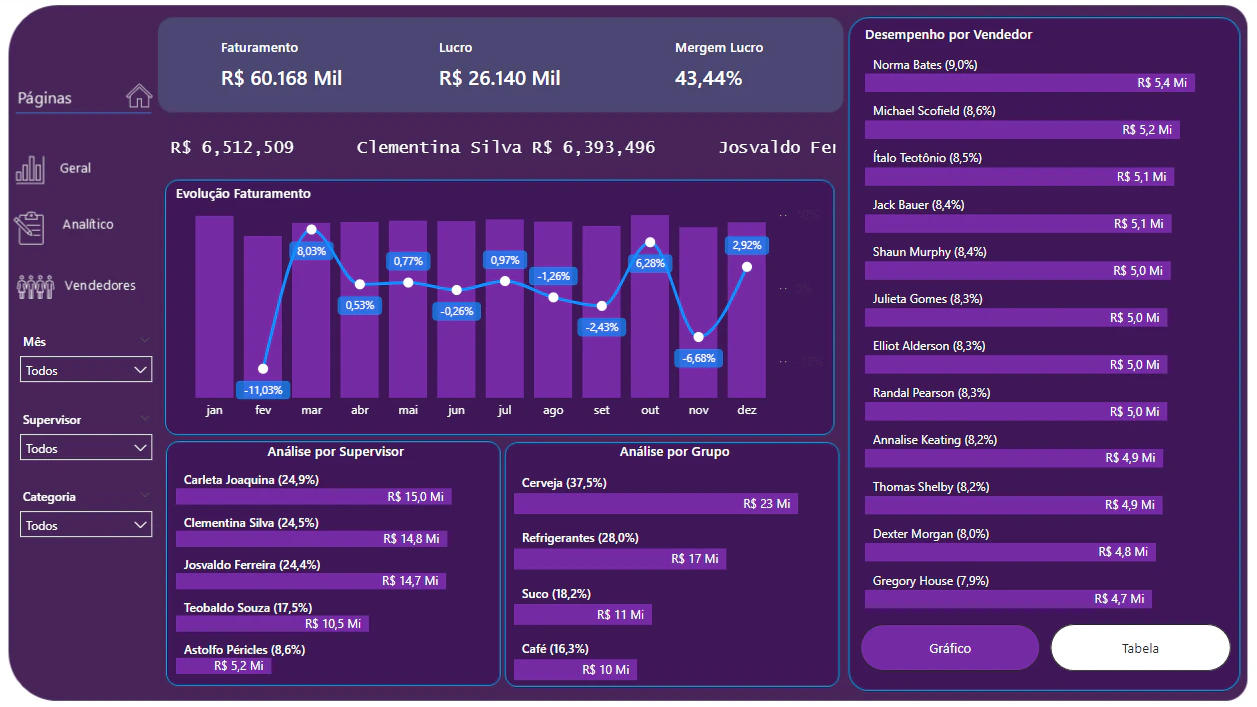This screenshot has width=1257, height=707.
Task: Click the Análise por Grupo title
Action: 674,452
